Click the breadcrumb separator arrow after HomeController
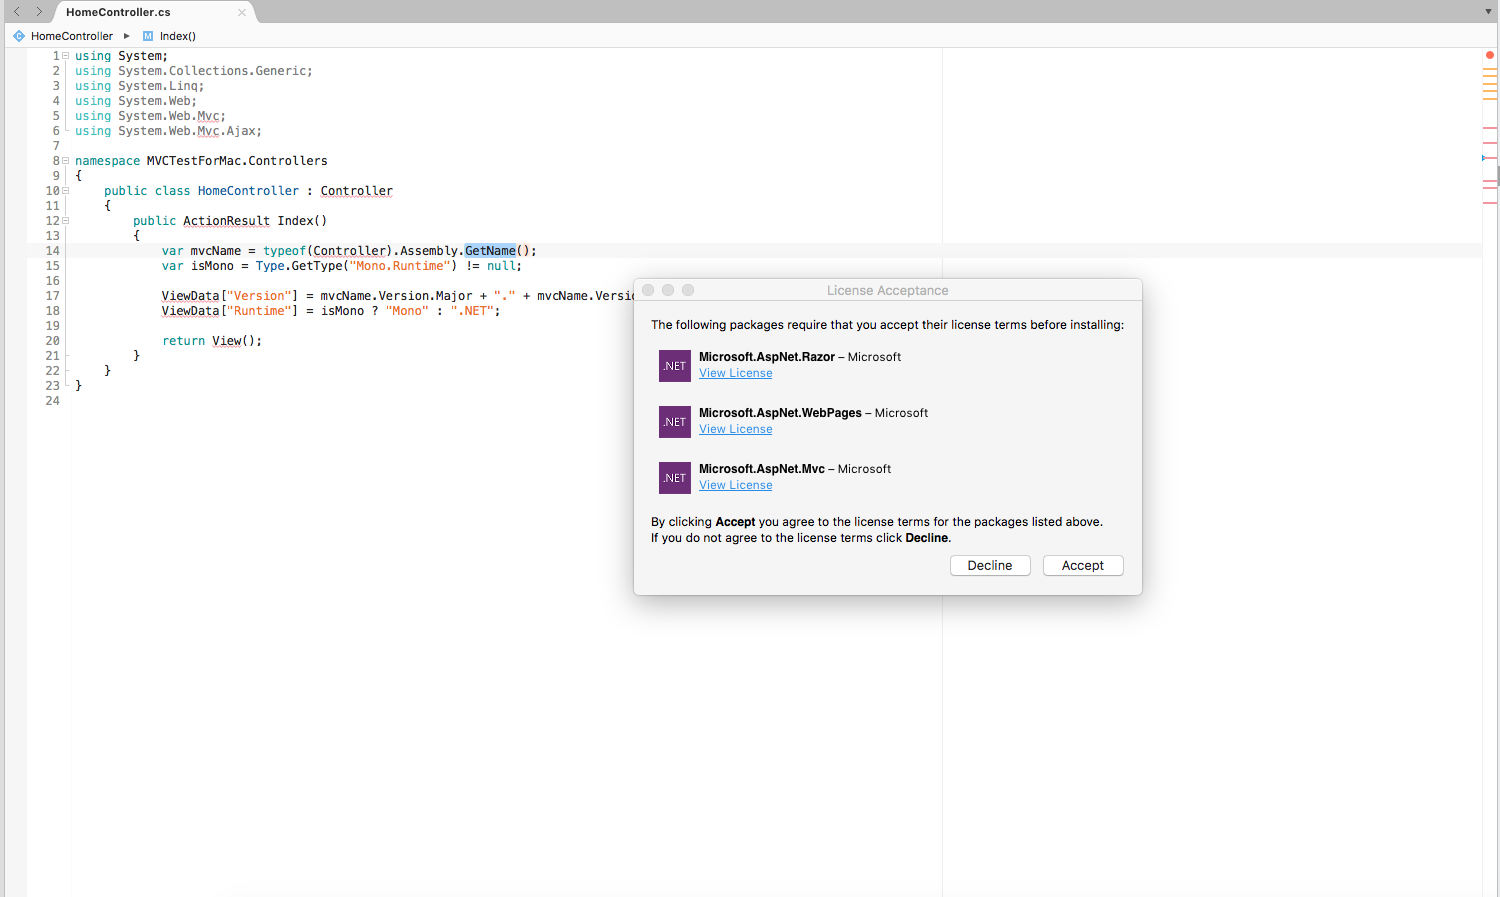Screen dimensions: 1500x897 (127, 36)
